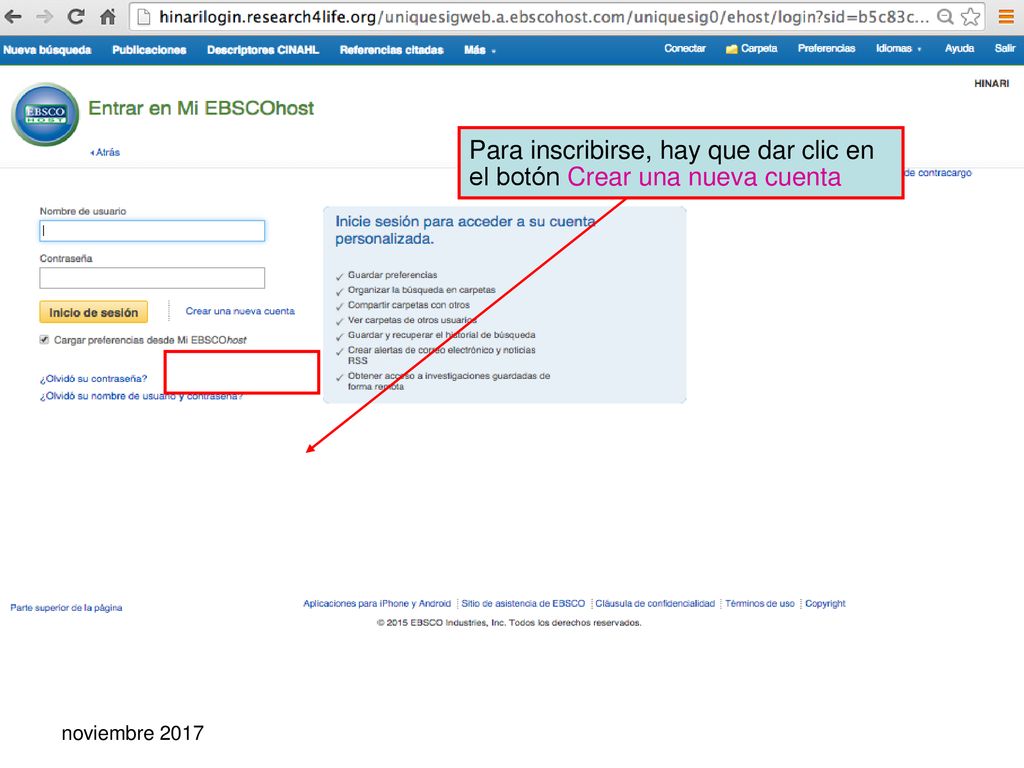Click the browser back arrow
1024x768 pixels.
click(12, 16)
